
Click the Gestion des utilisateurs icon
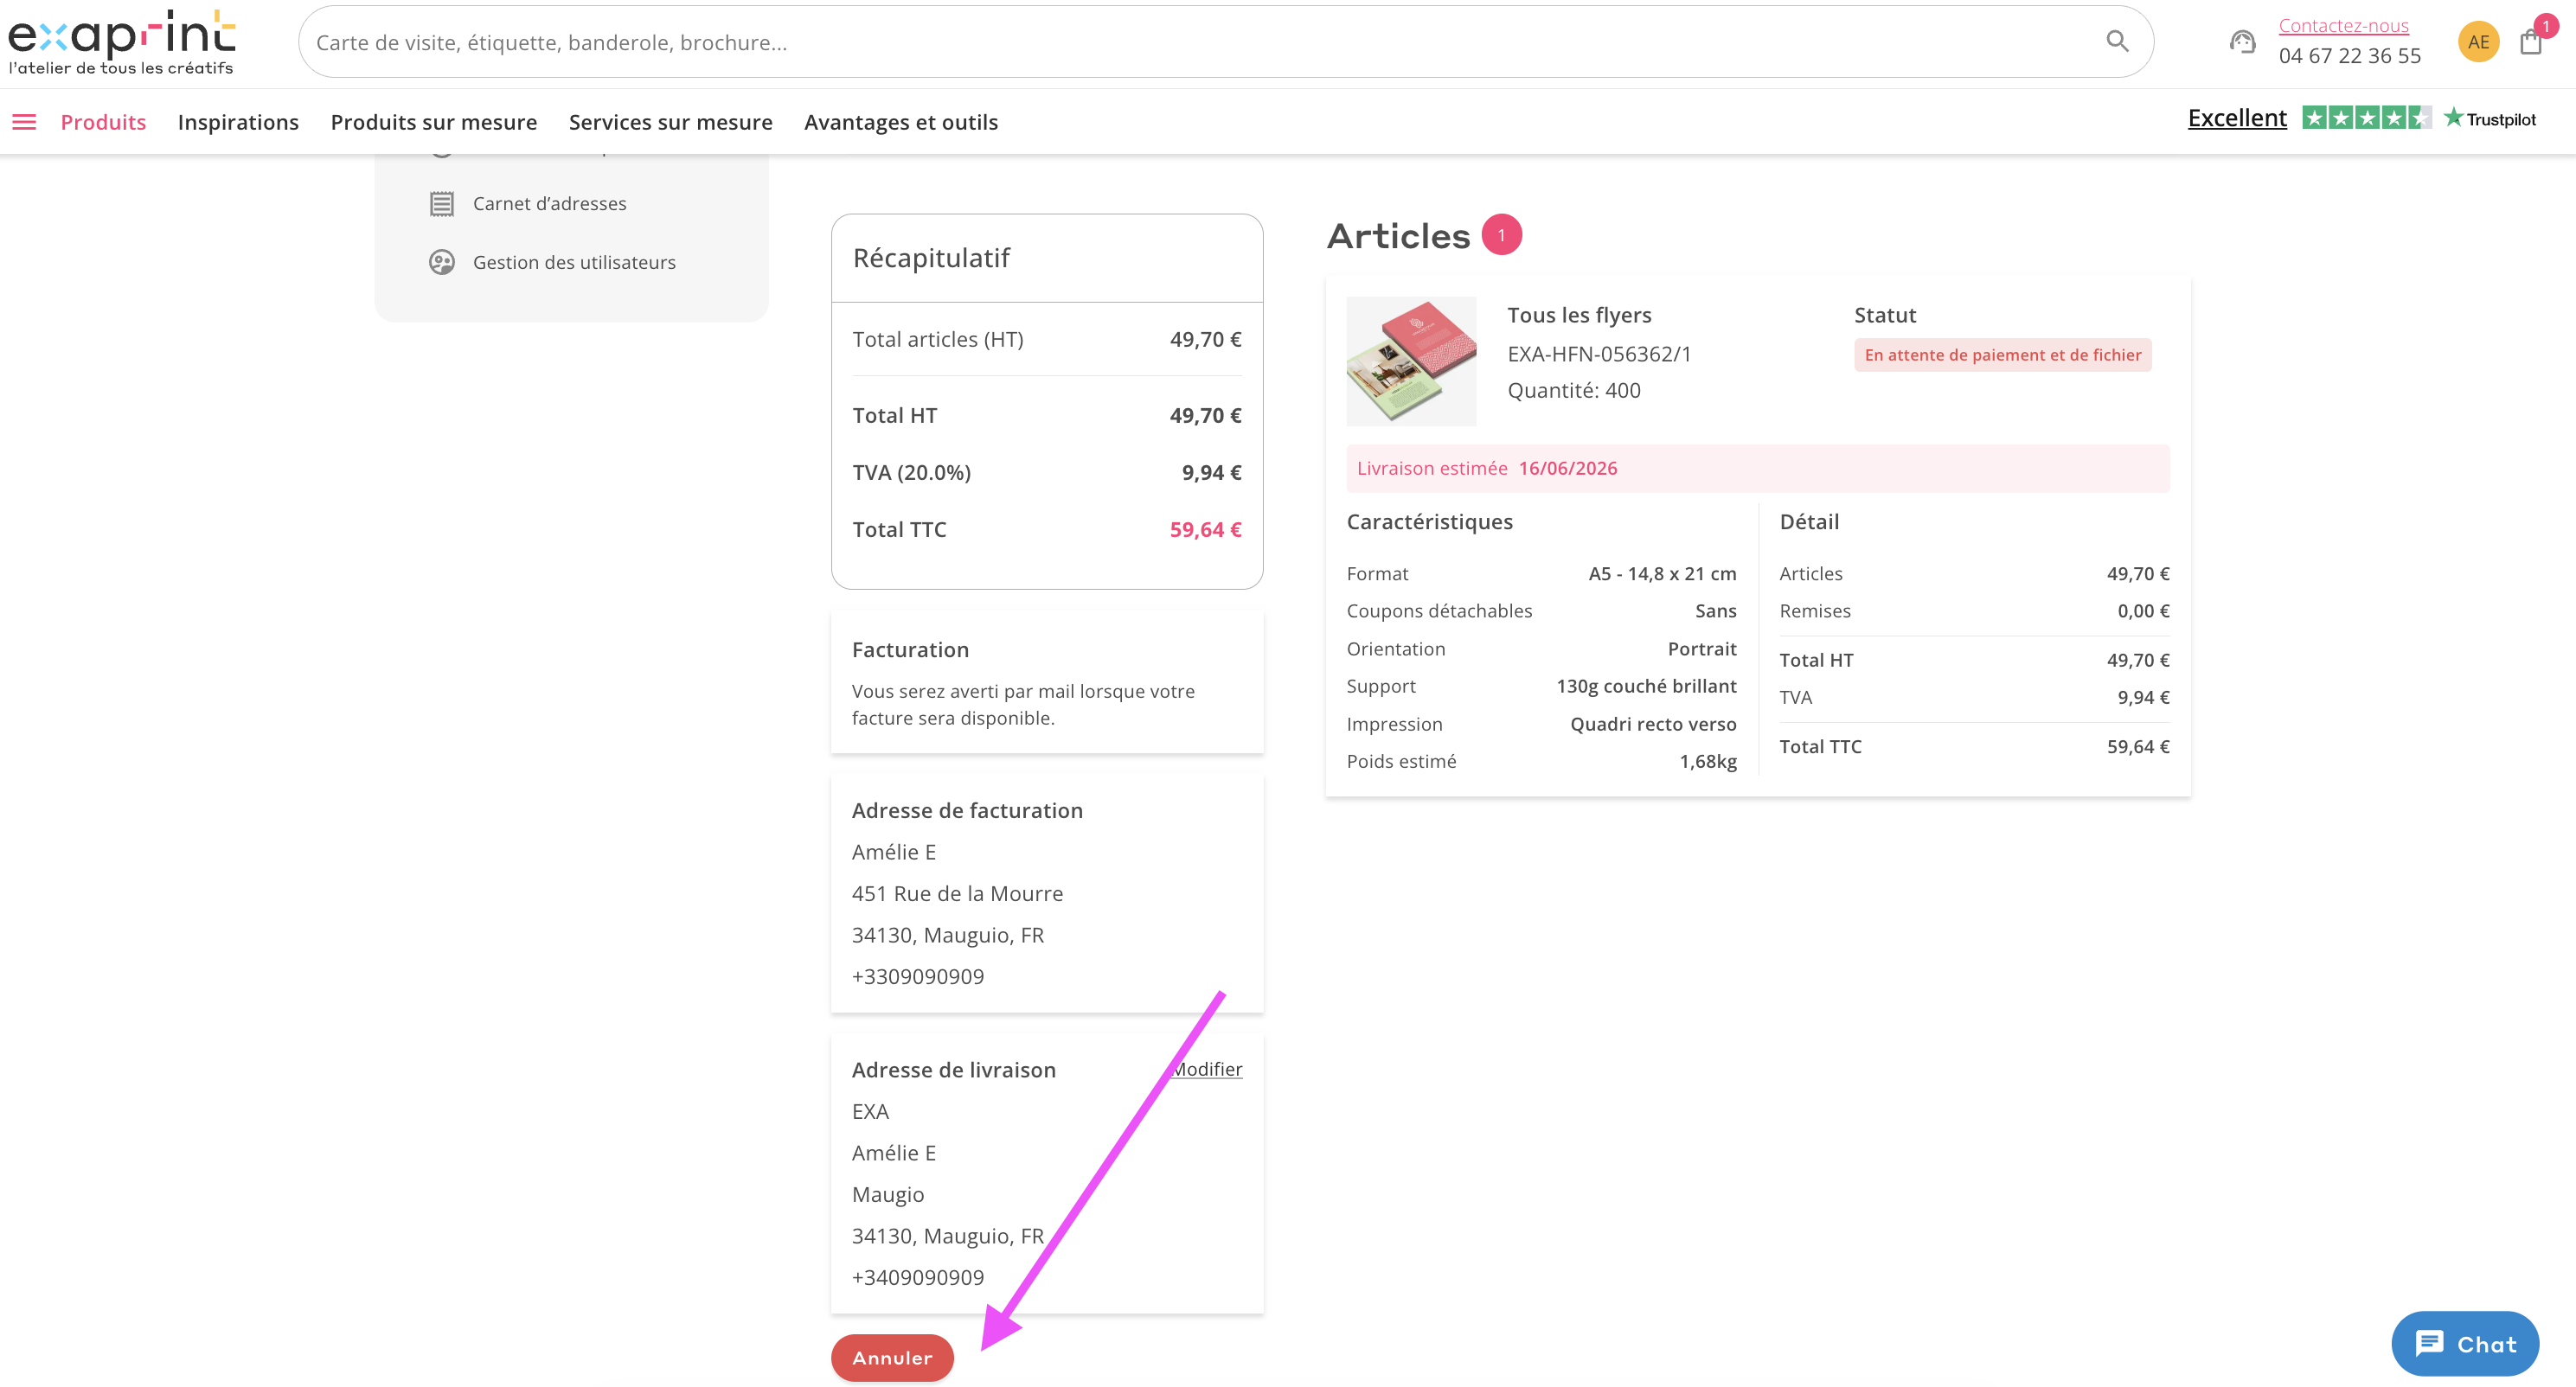coord(441,262)
